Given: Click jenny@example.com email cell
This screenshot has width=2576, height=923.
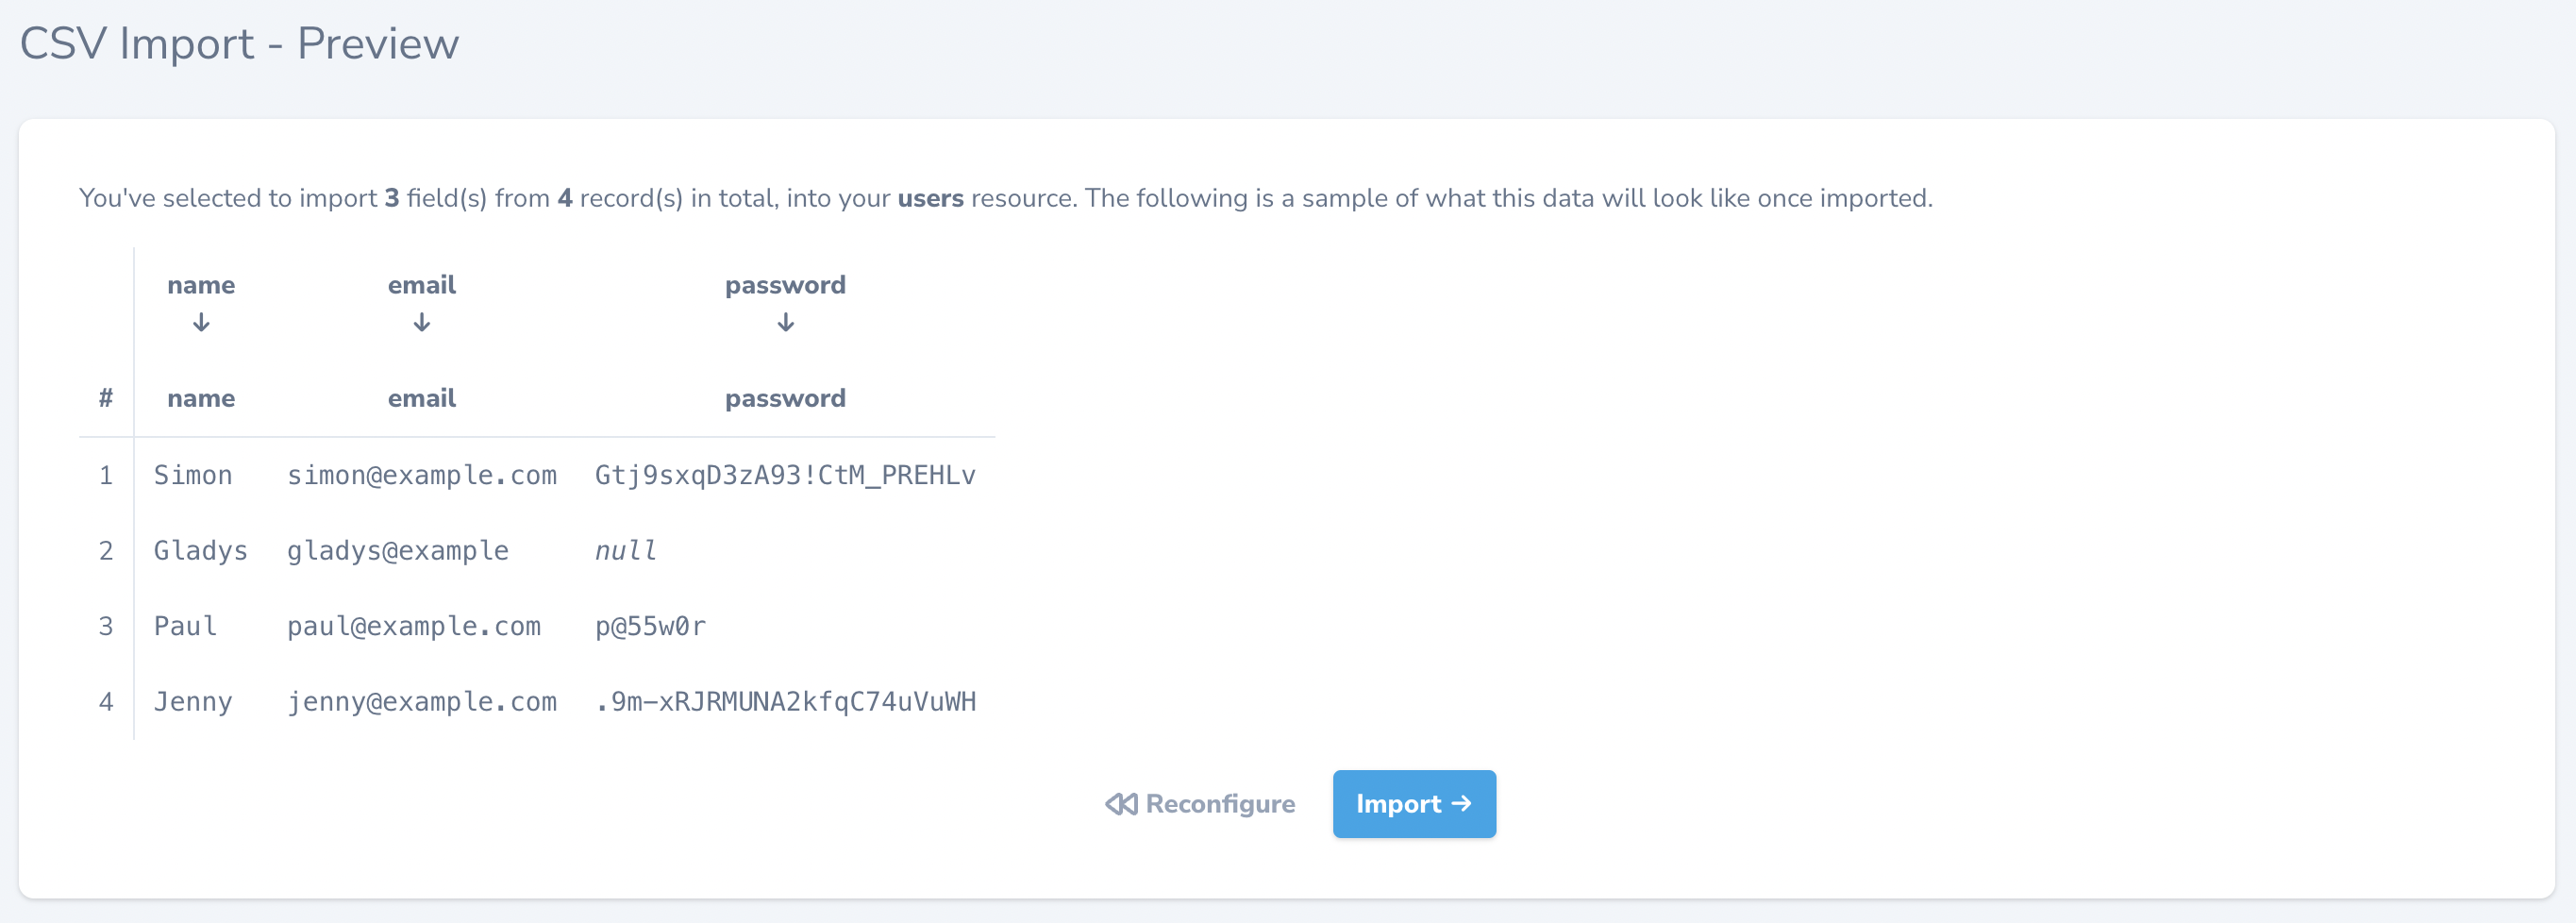Looking at the screenshot, I should [x=422, y=702].
